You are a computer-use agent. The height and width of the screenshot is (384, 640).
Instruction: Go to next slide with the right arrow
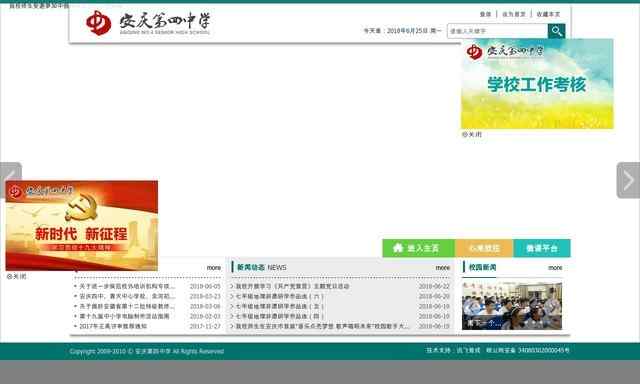pos(628,180)
